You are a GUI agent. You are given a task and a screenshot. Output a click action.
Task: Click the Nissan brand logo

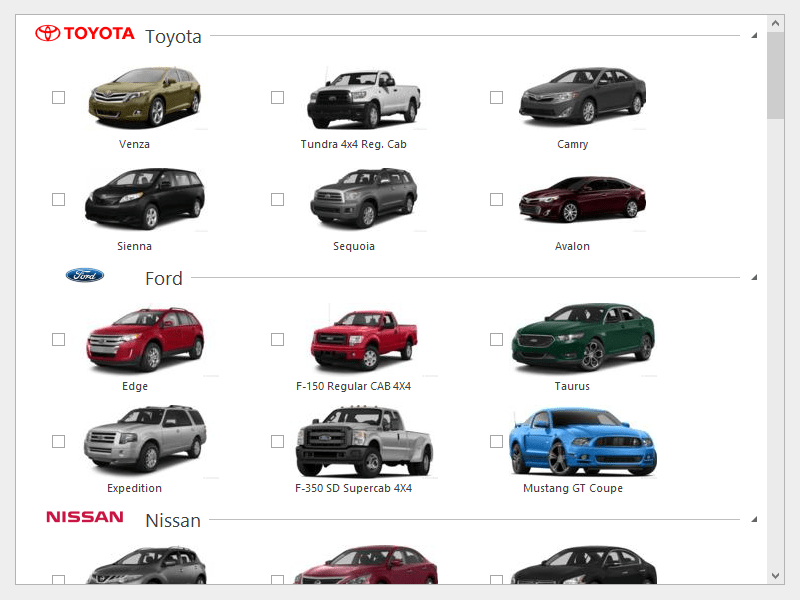pyautogui.click(x=85, y=517)
